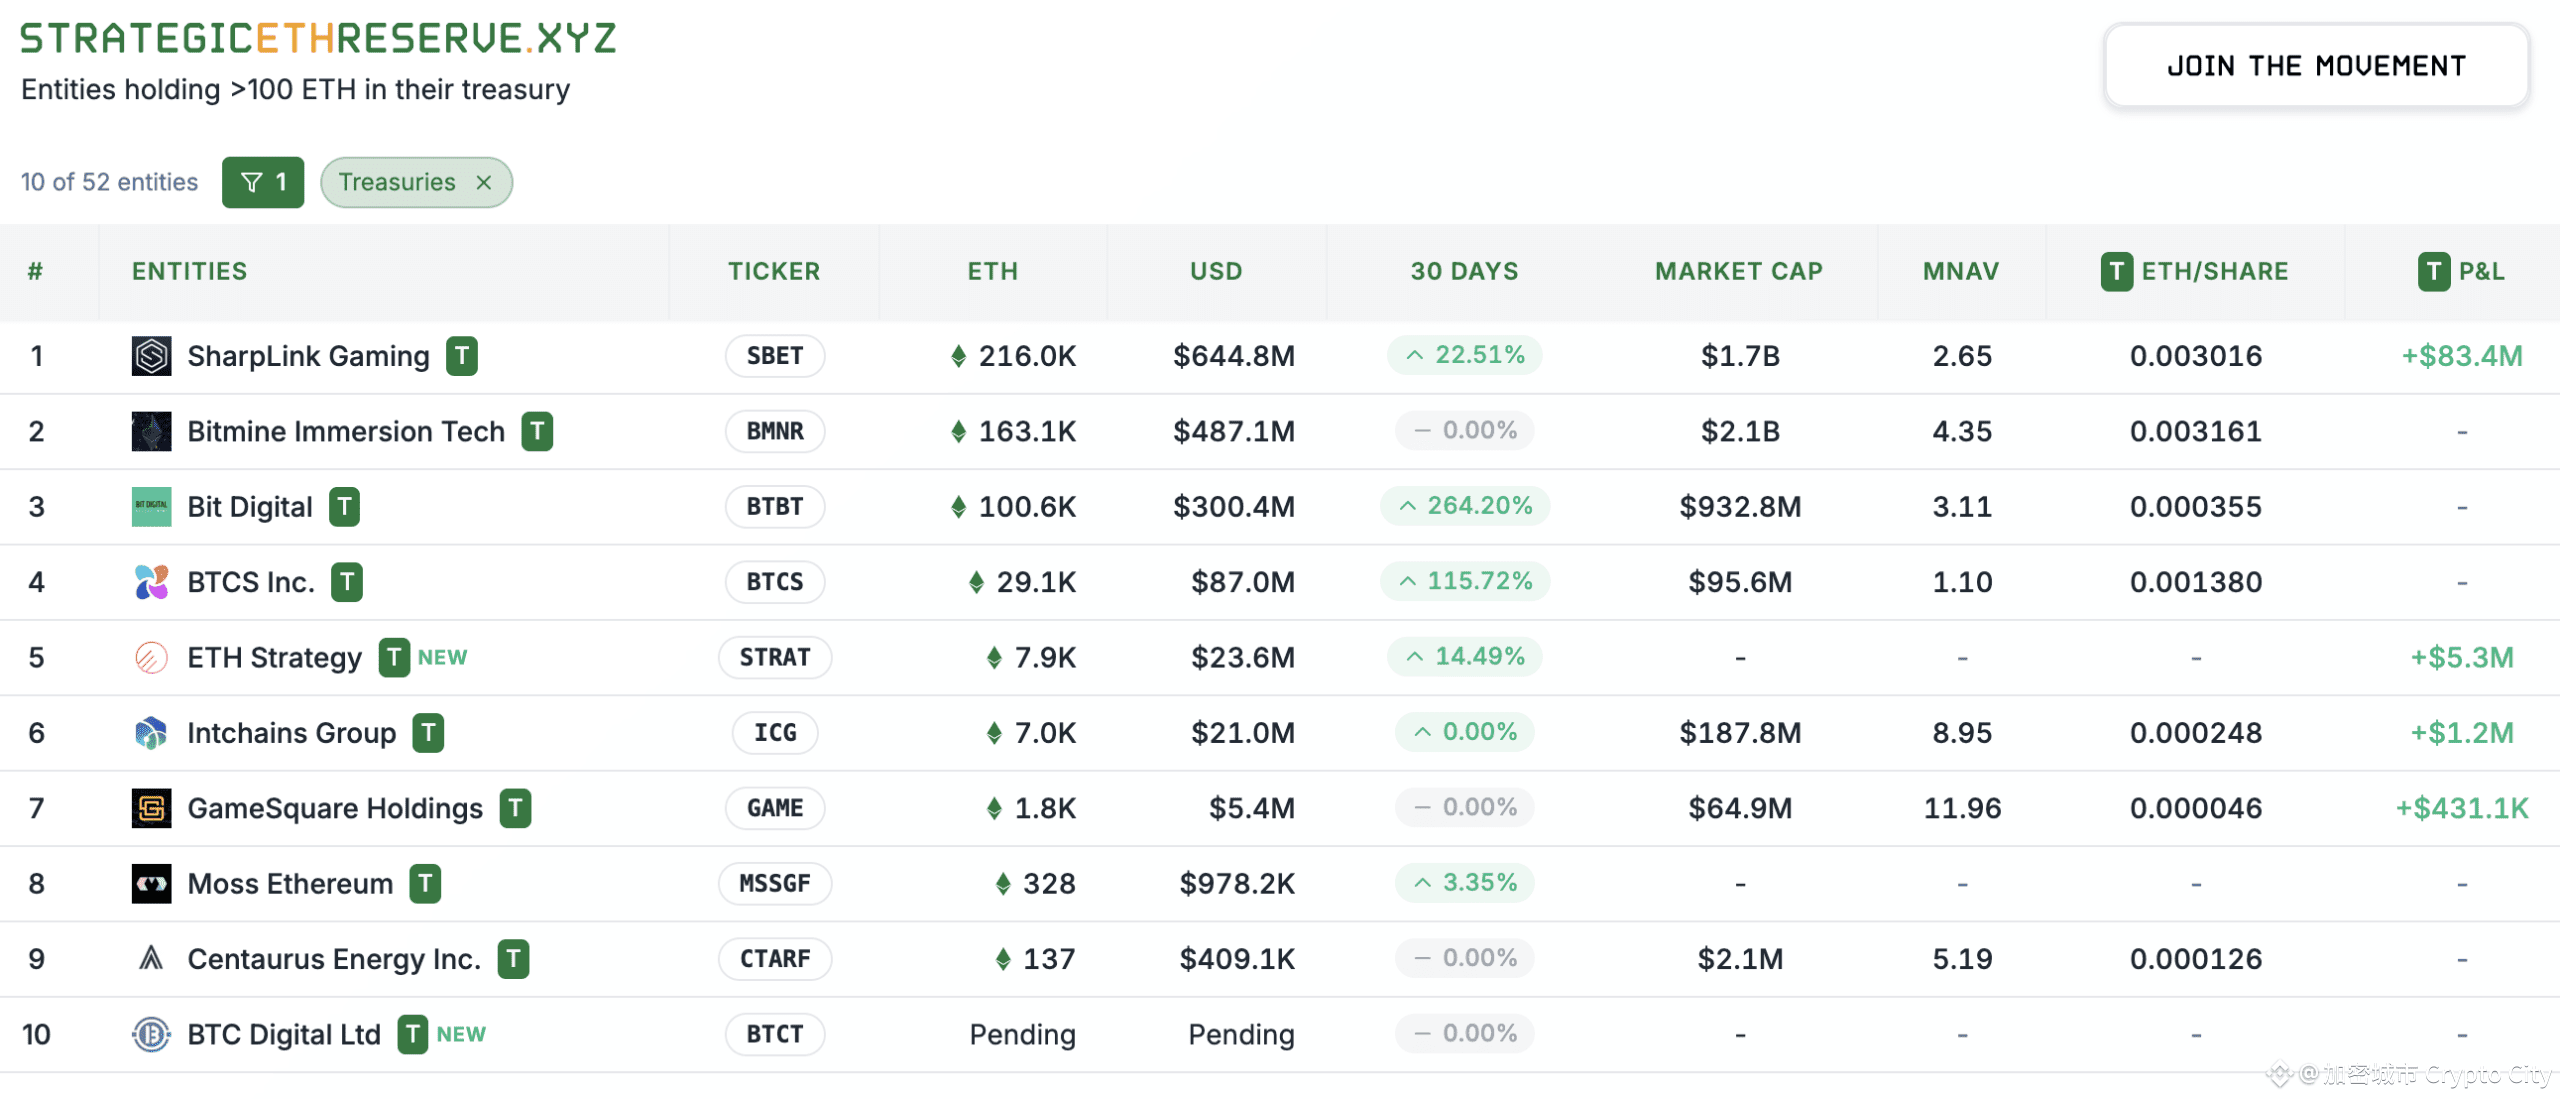
Task: Click the 115.72% 30-day change badge
Action: pos(1465,581)
